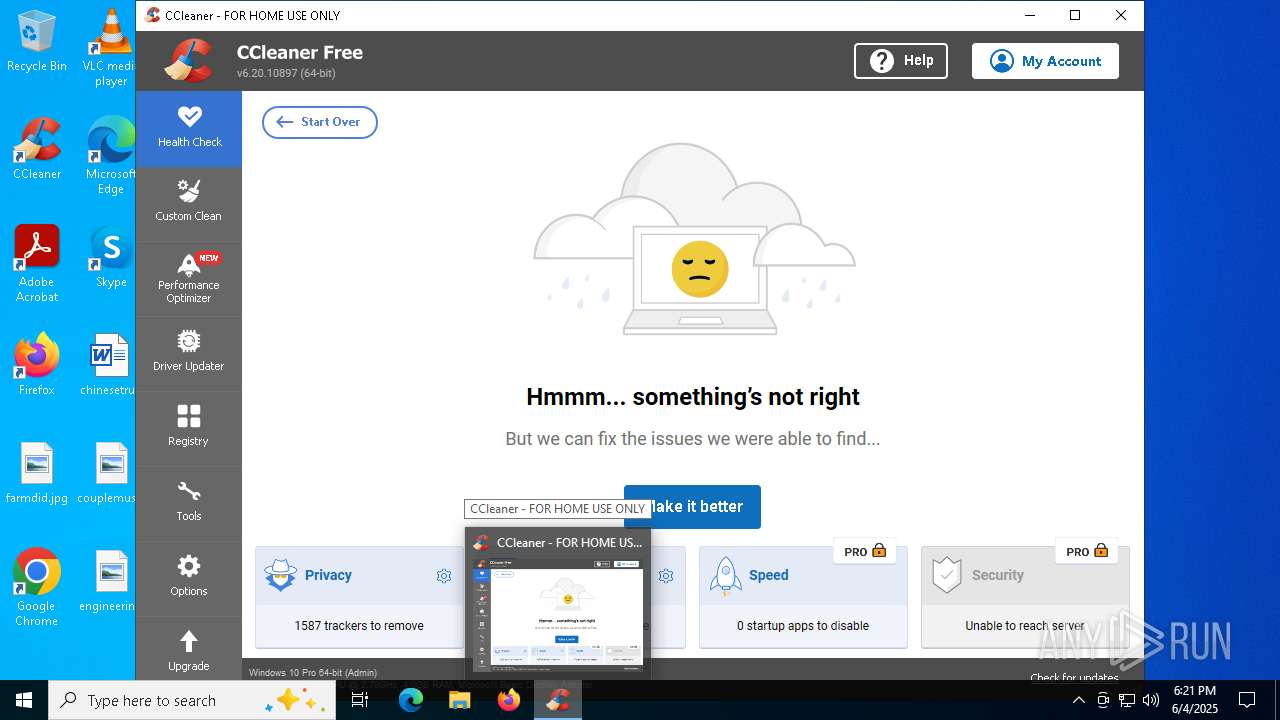Click the Privacy spy icon
The height and width of the screenshot is (720, 1280).
pyautogui.click(x=281, y=575)
